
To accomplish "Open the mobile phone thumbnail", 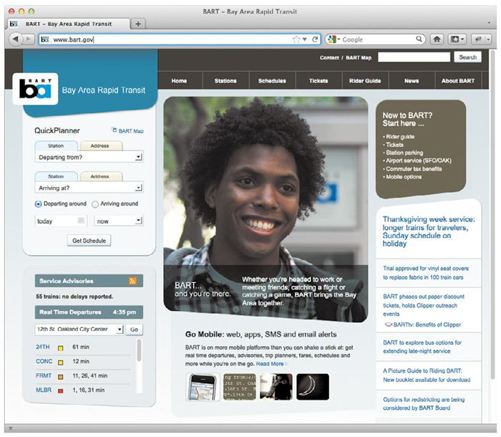I will click(202, 387).
